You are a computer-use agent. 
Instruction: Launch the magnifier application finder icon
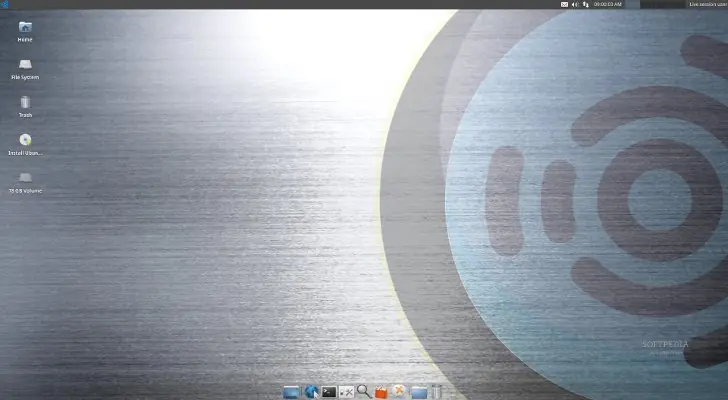[x=364, y=392]
